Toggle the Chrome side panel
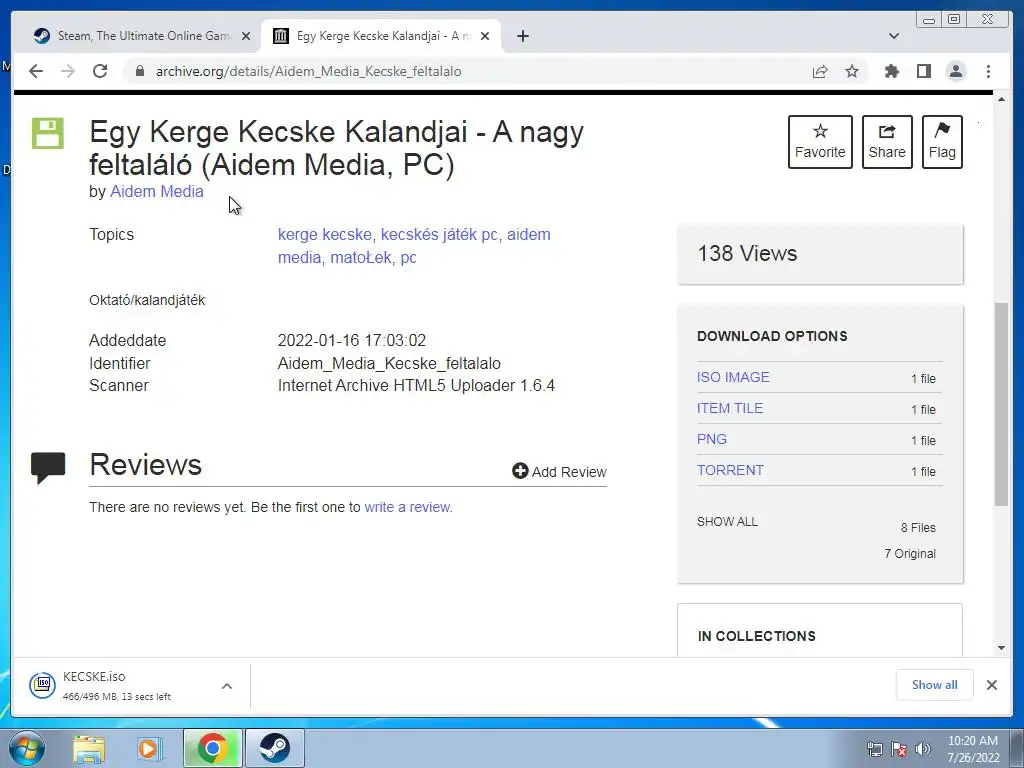The height and width of the screenshot is (768, 1024). 923,71
